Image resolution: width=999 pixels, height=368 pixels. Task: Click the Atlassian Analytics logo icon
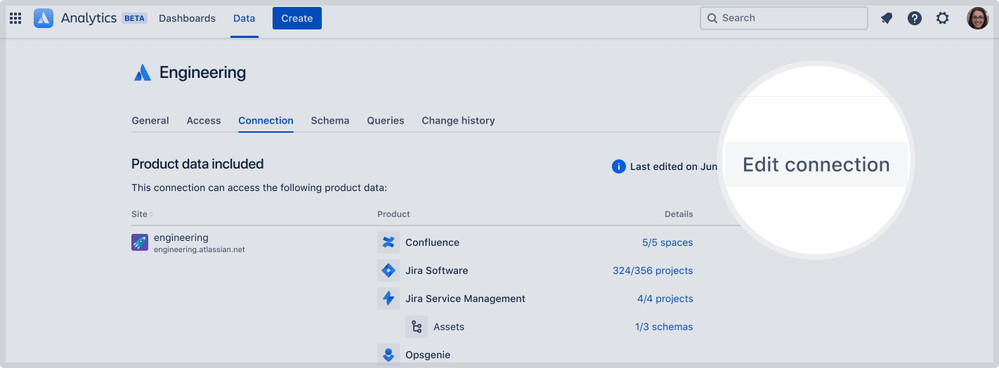43,18
